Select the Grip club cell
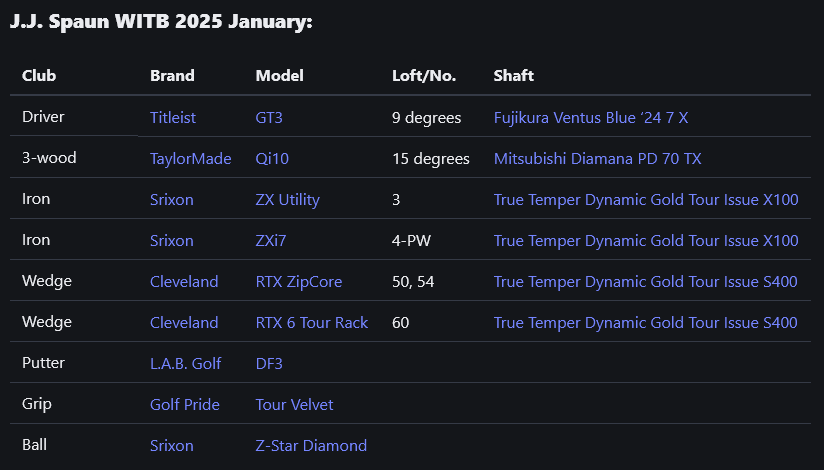The width and height of the screenshot is (824, 470). coord(37,403)
